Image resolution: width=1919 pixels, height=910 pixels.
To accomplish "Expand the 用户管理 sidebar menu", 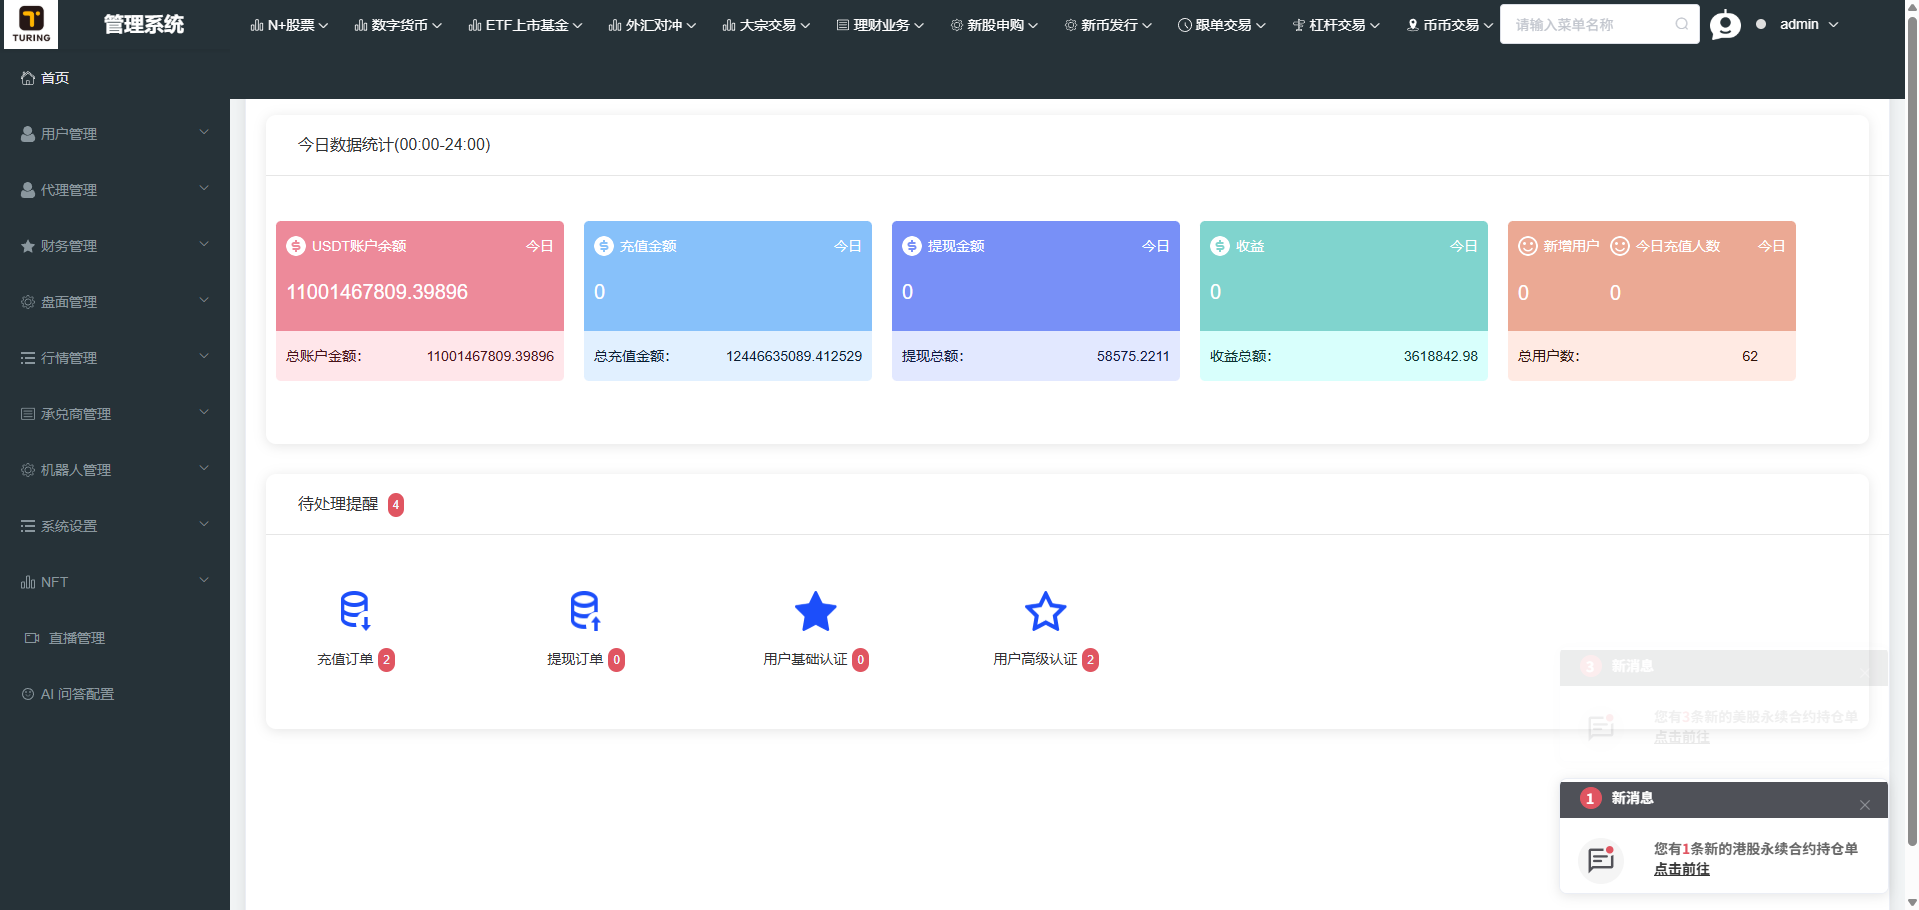I will click(x=114, y=134).
